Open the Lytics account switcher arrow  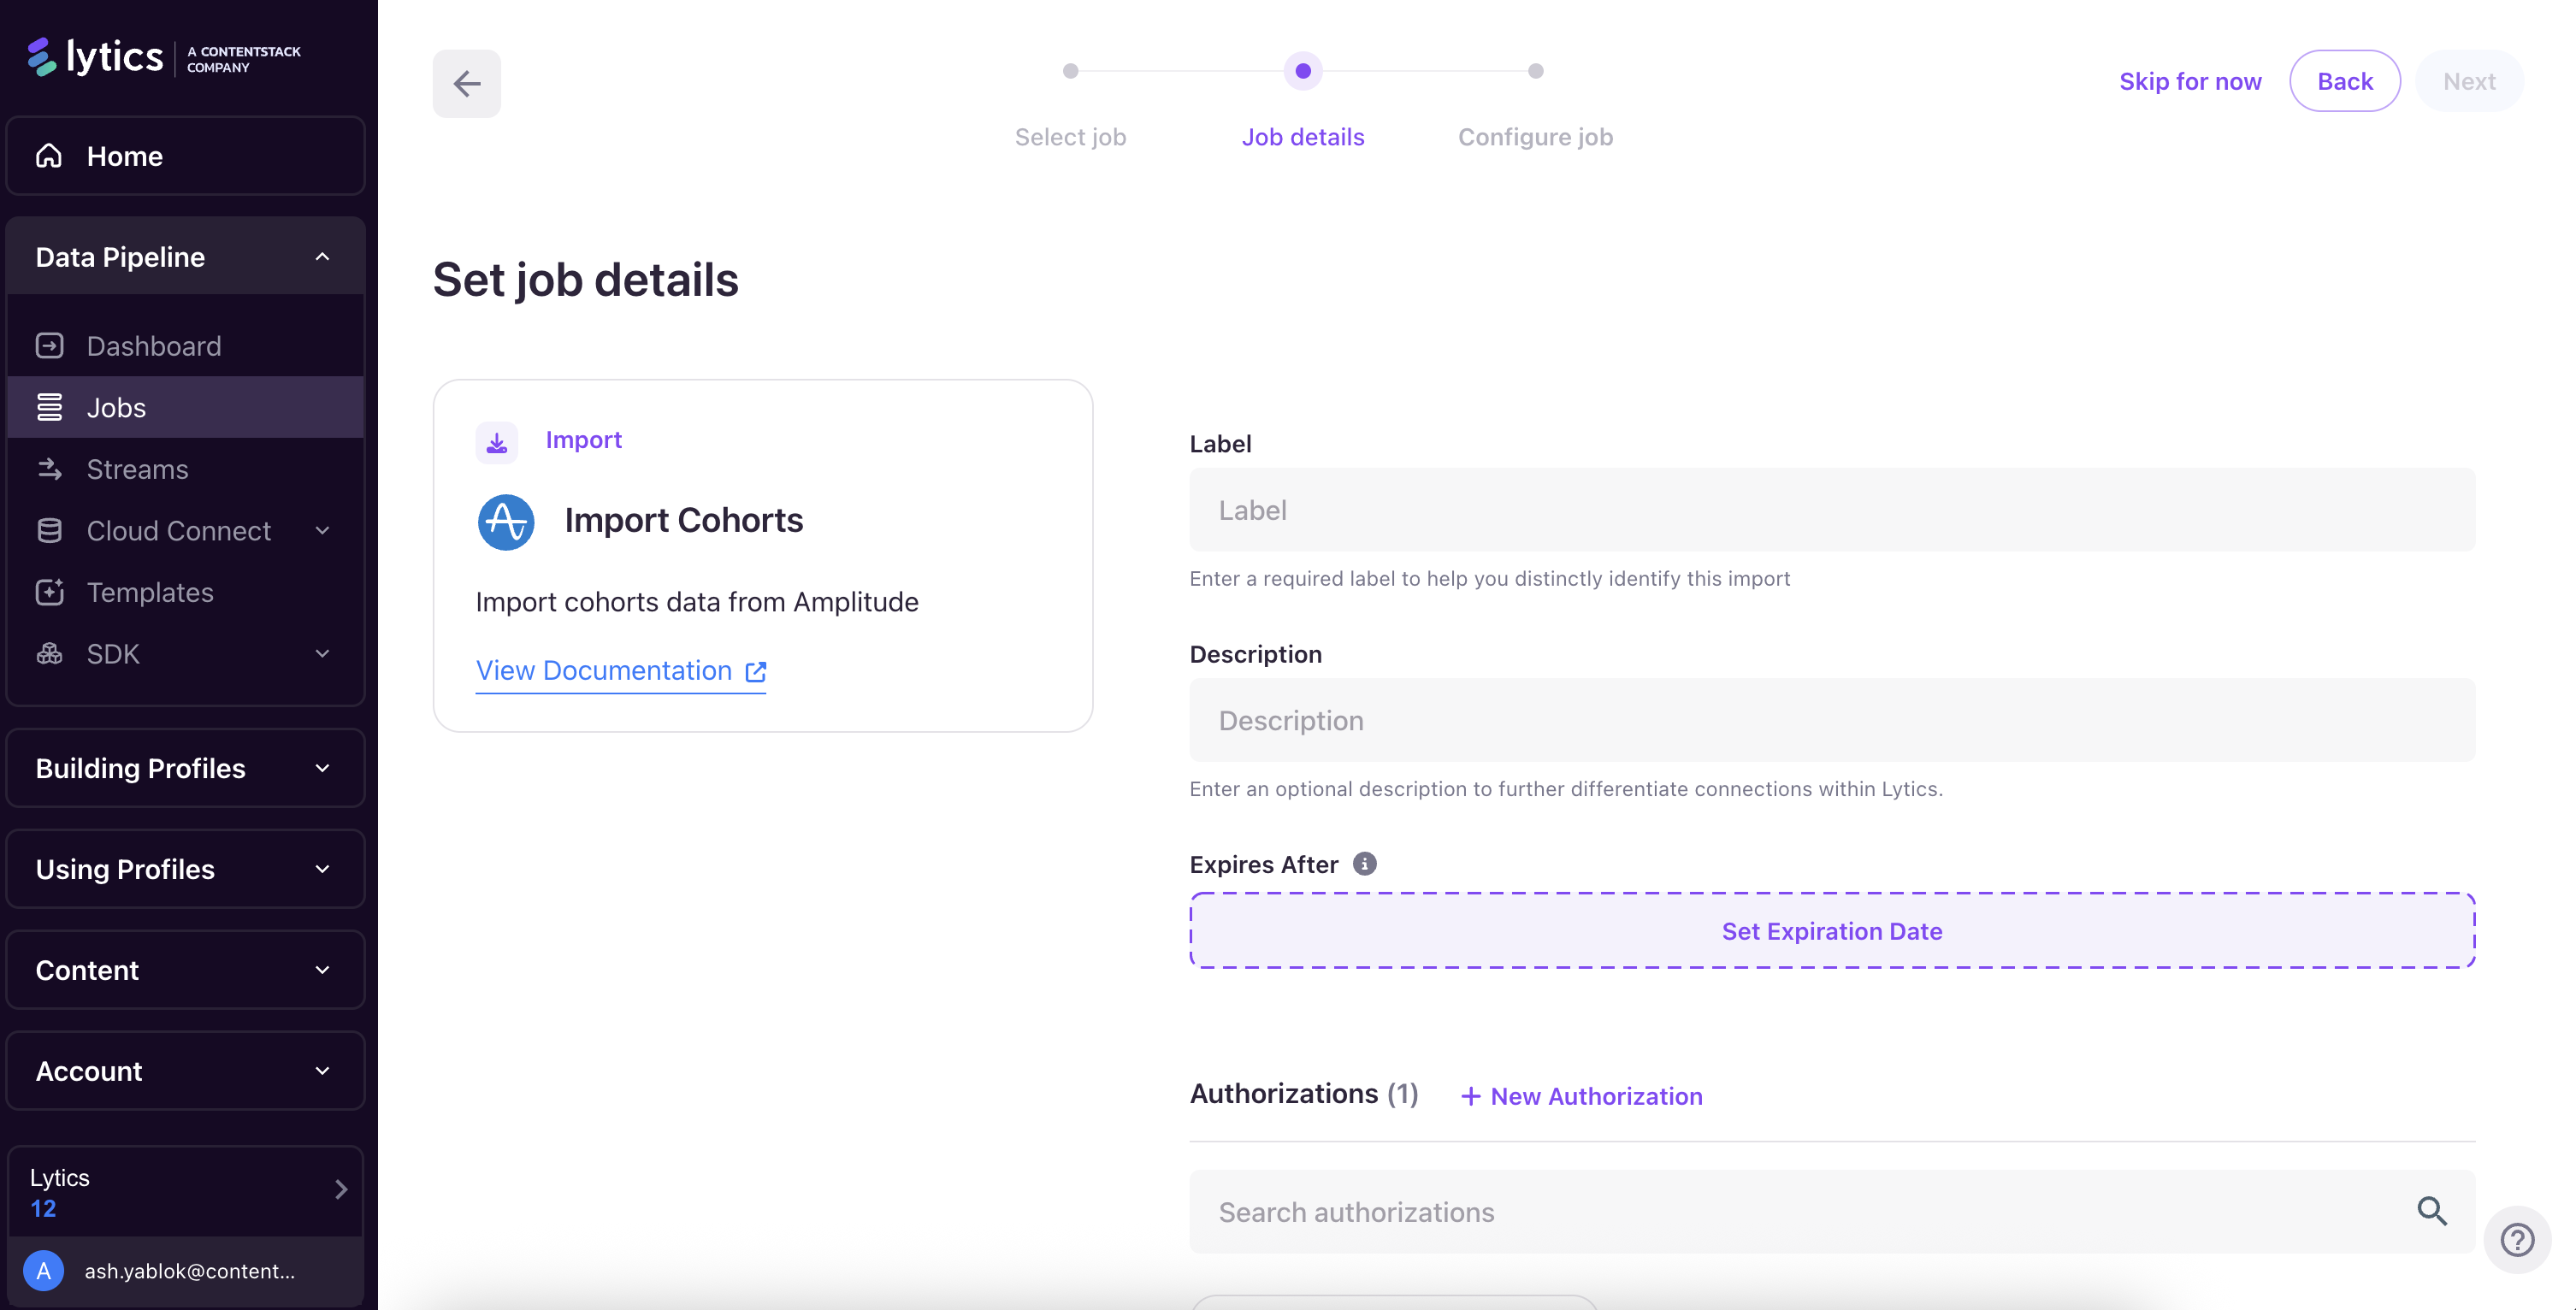tap(341, 1189)
